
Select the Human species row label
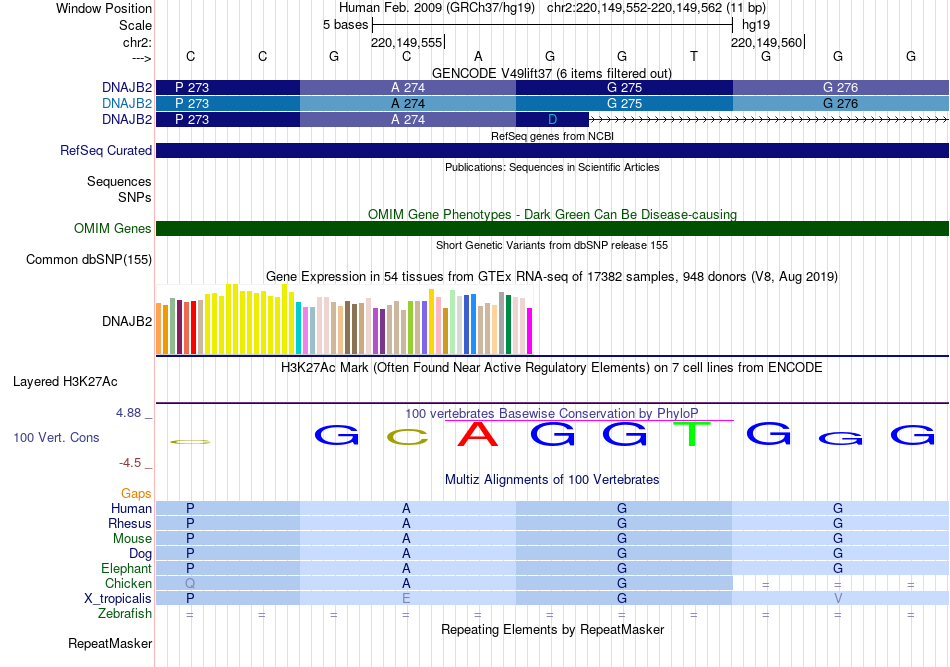click(131, 509)
